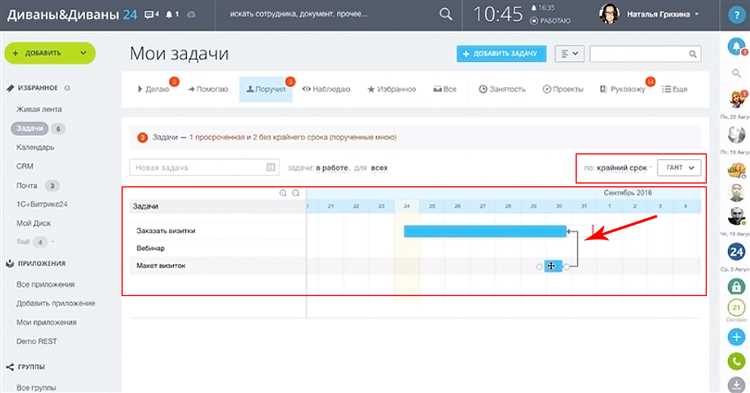The image size is (750, 393).
Task: Open the ГАНТ view mode dropdown
Action: pyautogui.click(x=679, y=167)
